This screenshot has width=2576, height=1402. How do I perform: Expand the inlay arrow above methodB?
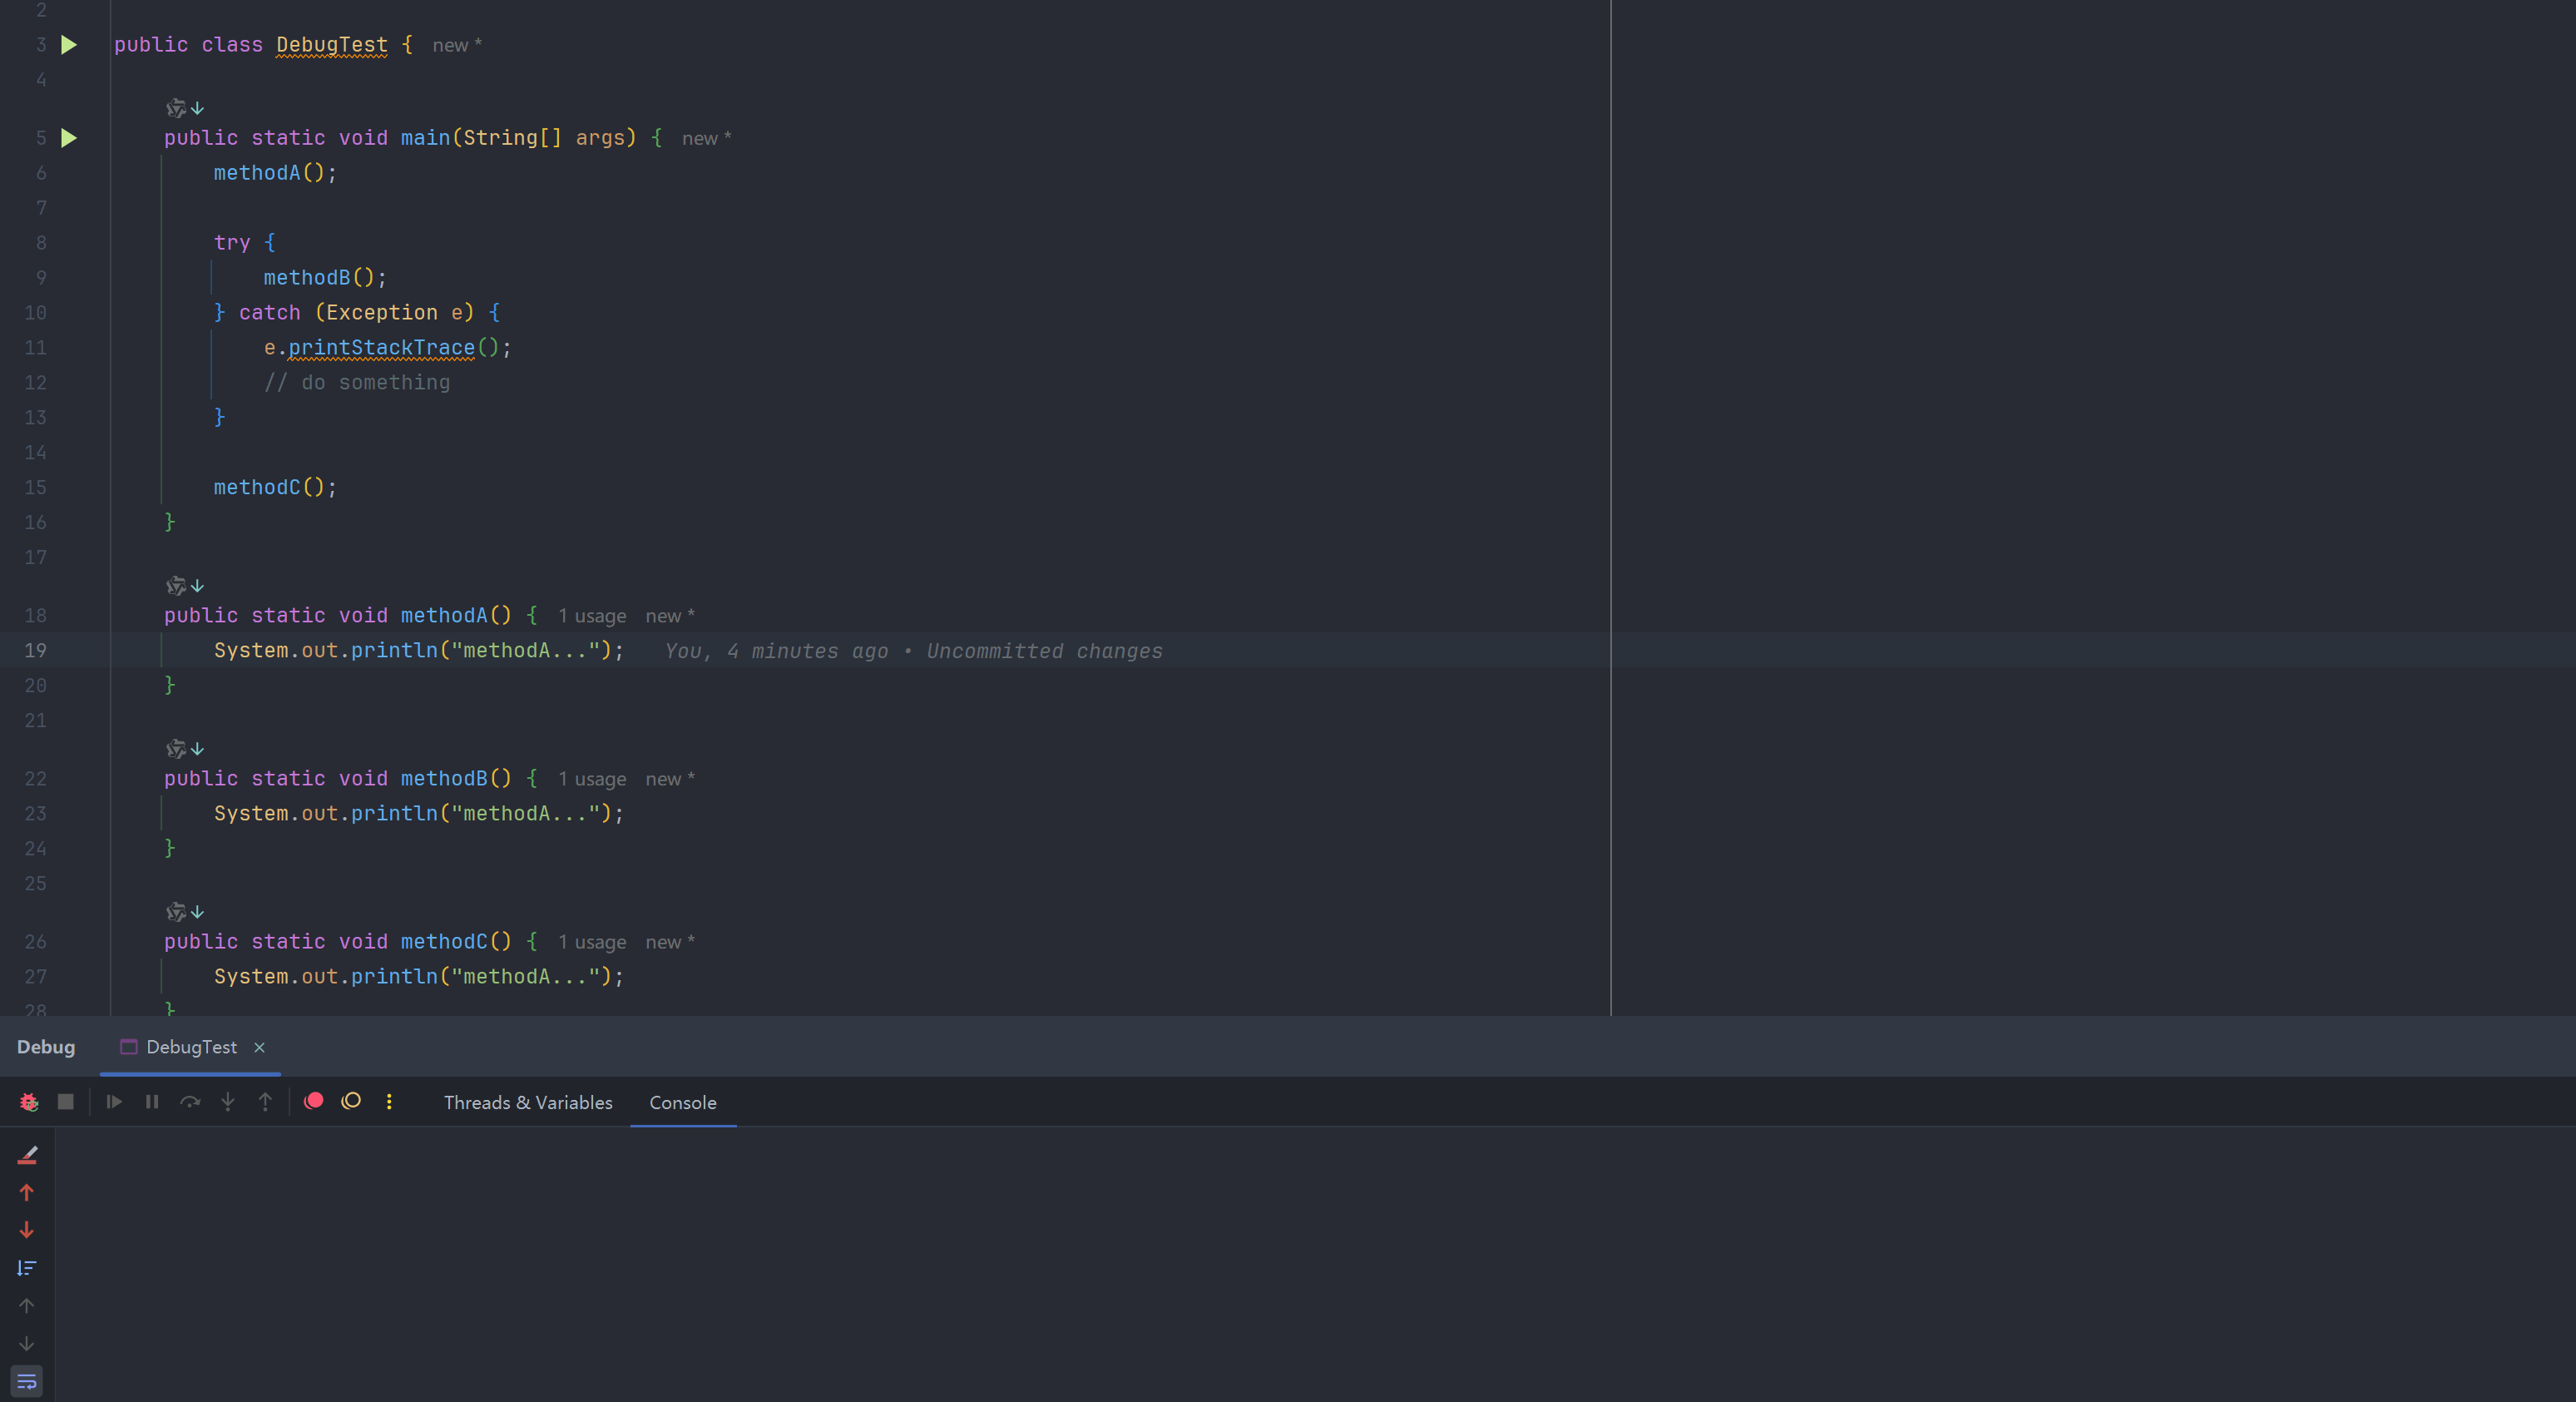click(197, 749)
